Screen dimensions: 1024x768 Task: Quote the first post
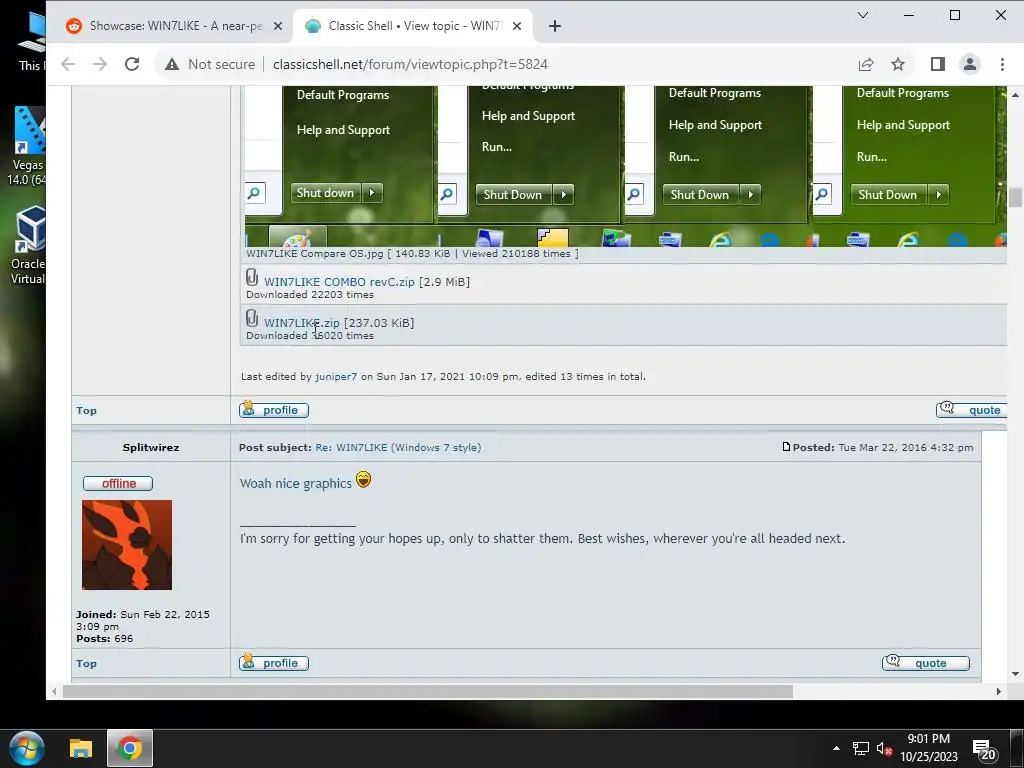pyautogui.click(x=971, y=410)
